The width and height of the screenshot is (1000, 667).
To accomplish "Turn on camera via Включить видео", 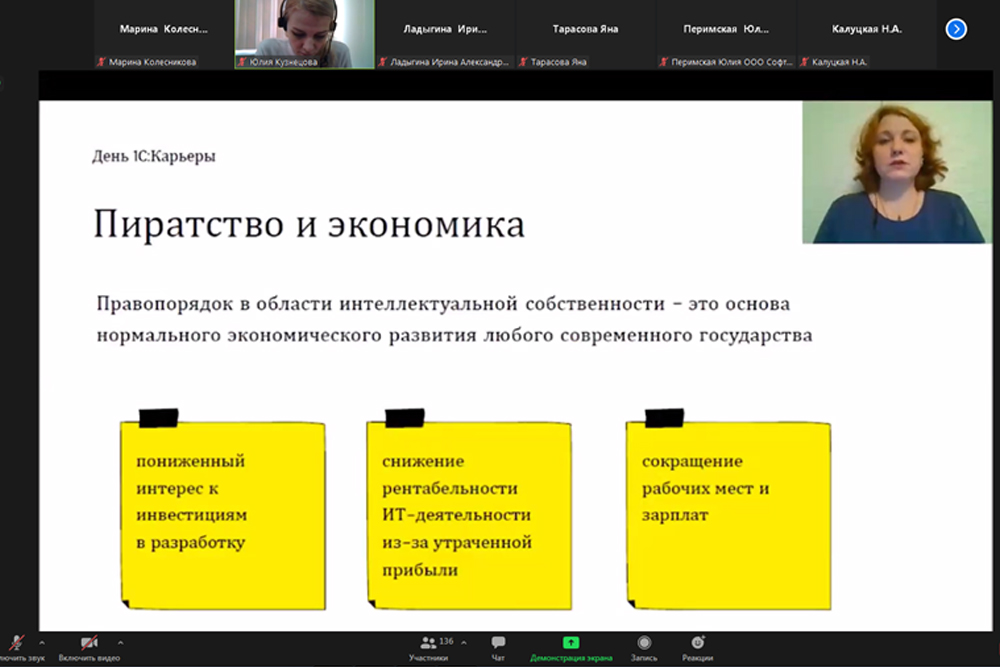I will coord(89,643).
